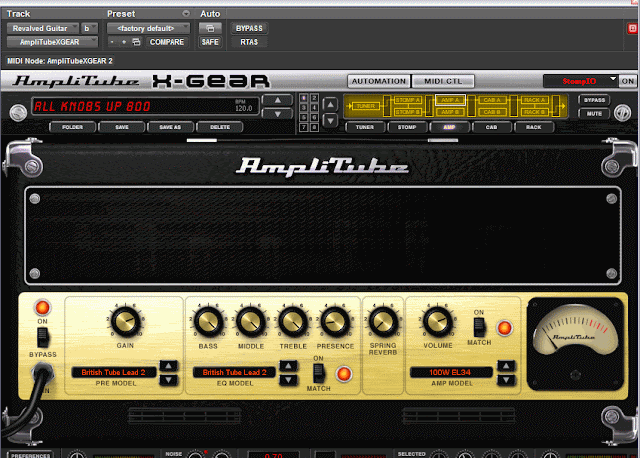Image resolution: width=640 pixels, height=458 pixels.
Task: Switch to the Cab module tab
Action: pyautogui.click(x=491, y=127)
